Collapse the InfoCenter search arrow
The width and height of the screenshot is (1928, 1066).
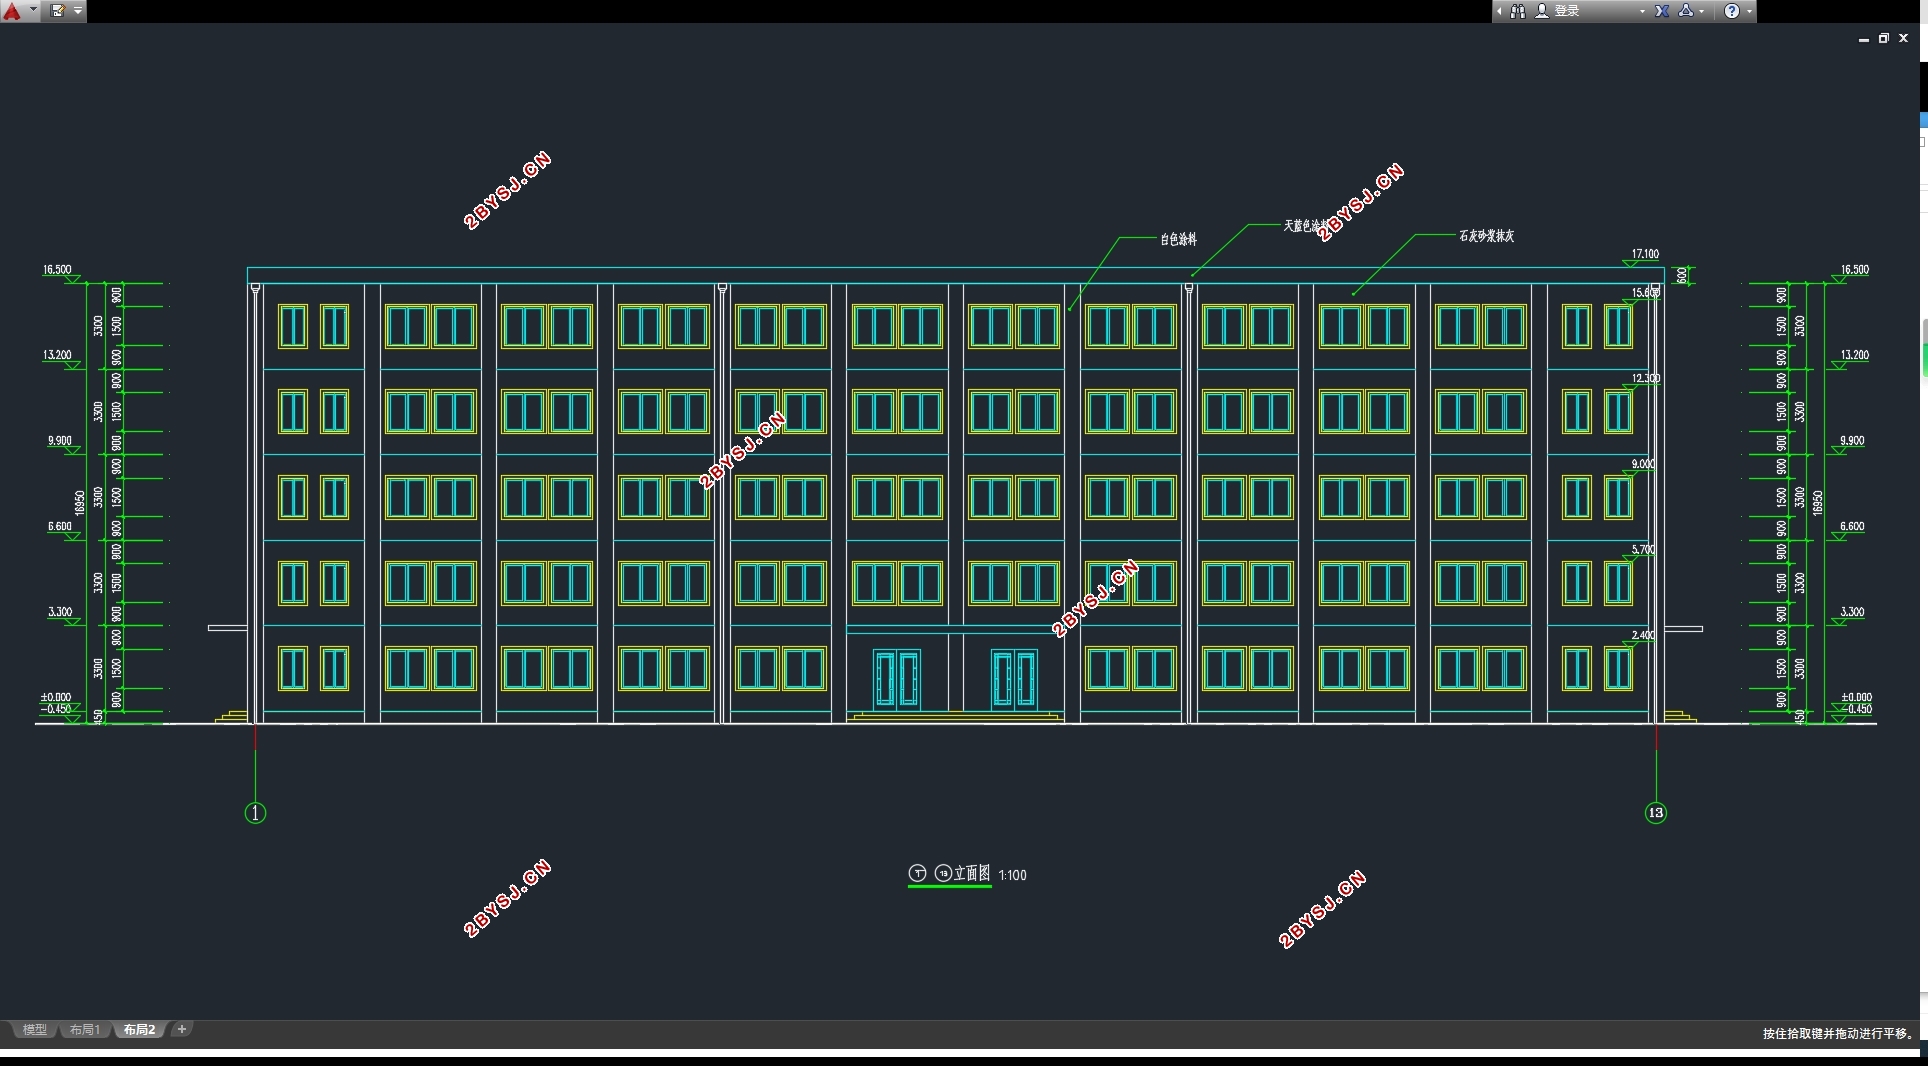1499,11
